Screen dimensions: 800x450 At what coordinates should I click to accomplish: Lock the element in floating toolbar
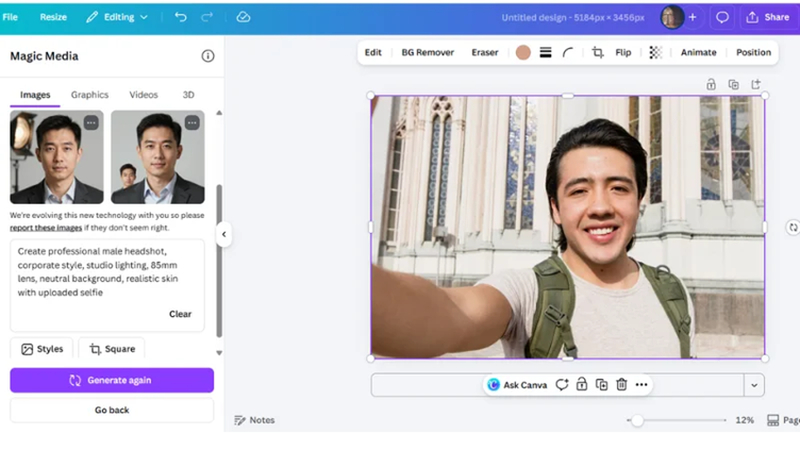pyautogui.click(x=582, y=385)
